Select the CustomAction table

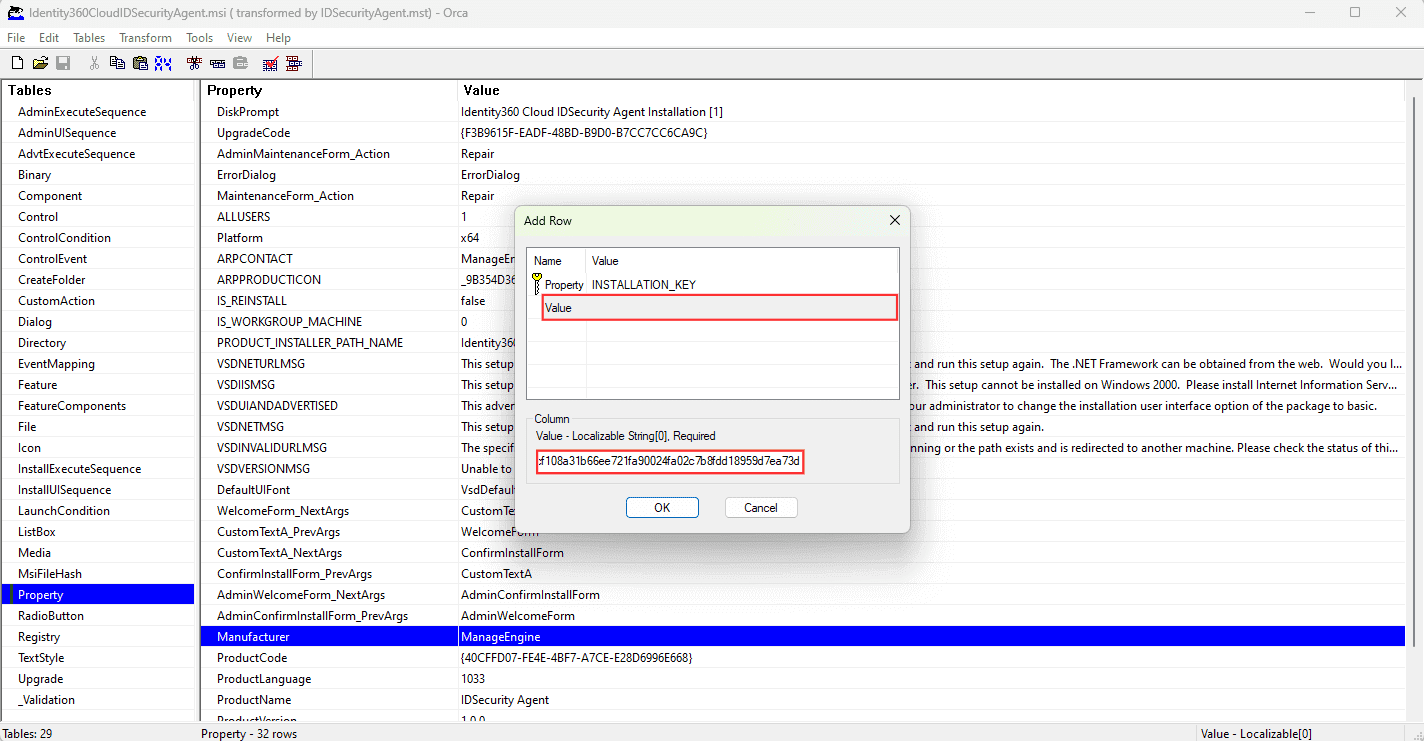pyautogui.click(x=56, y=301)
